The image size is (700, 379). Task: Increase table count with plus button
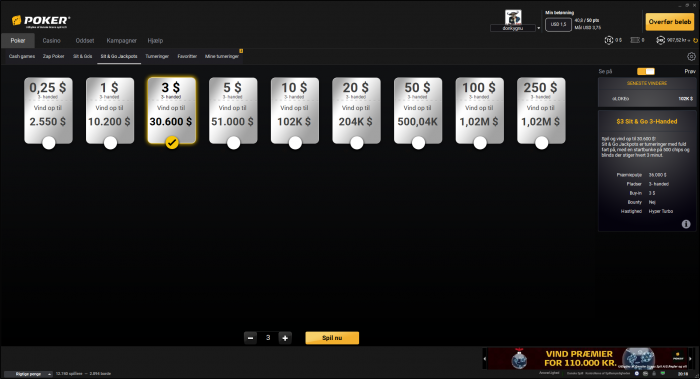tap(285, 338)
